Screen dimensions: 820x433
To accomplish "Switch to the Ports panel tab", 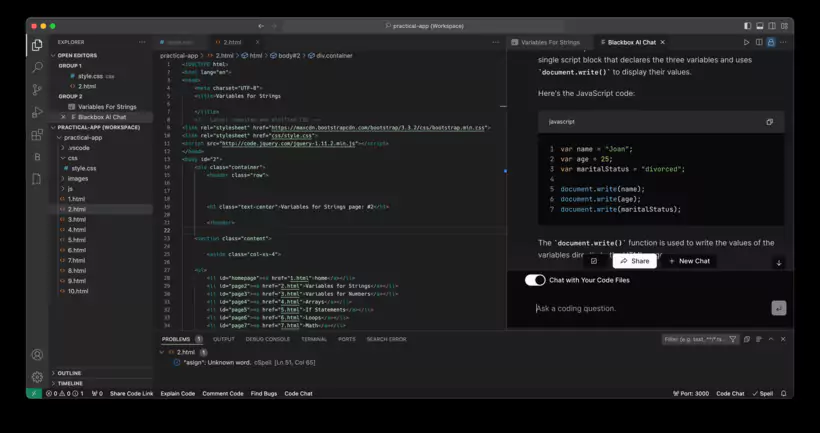I will pos(347,339).
